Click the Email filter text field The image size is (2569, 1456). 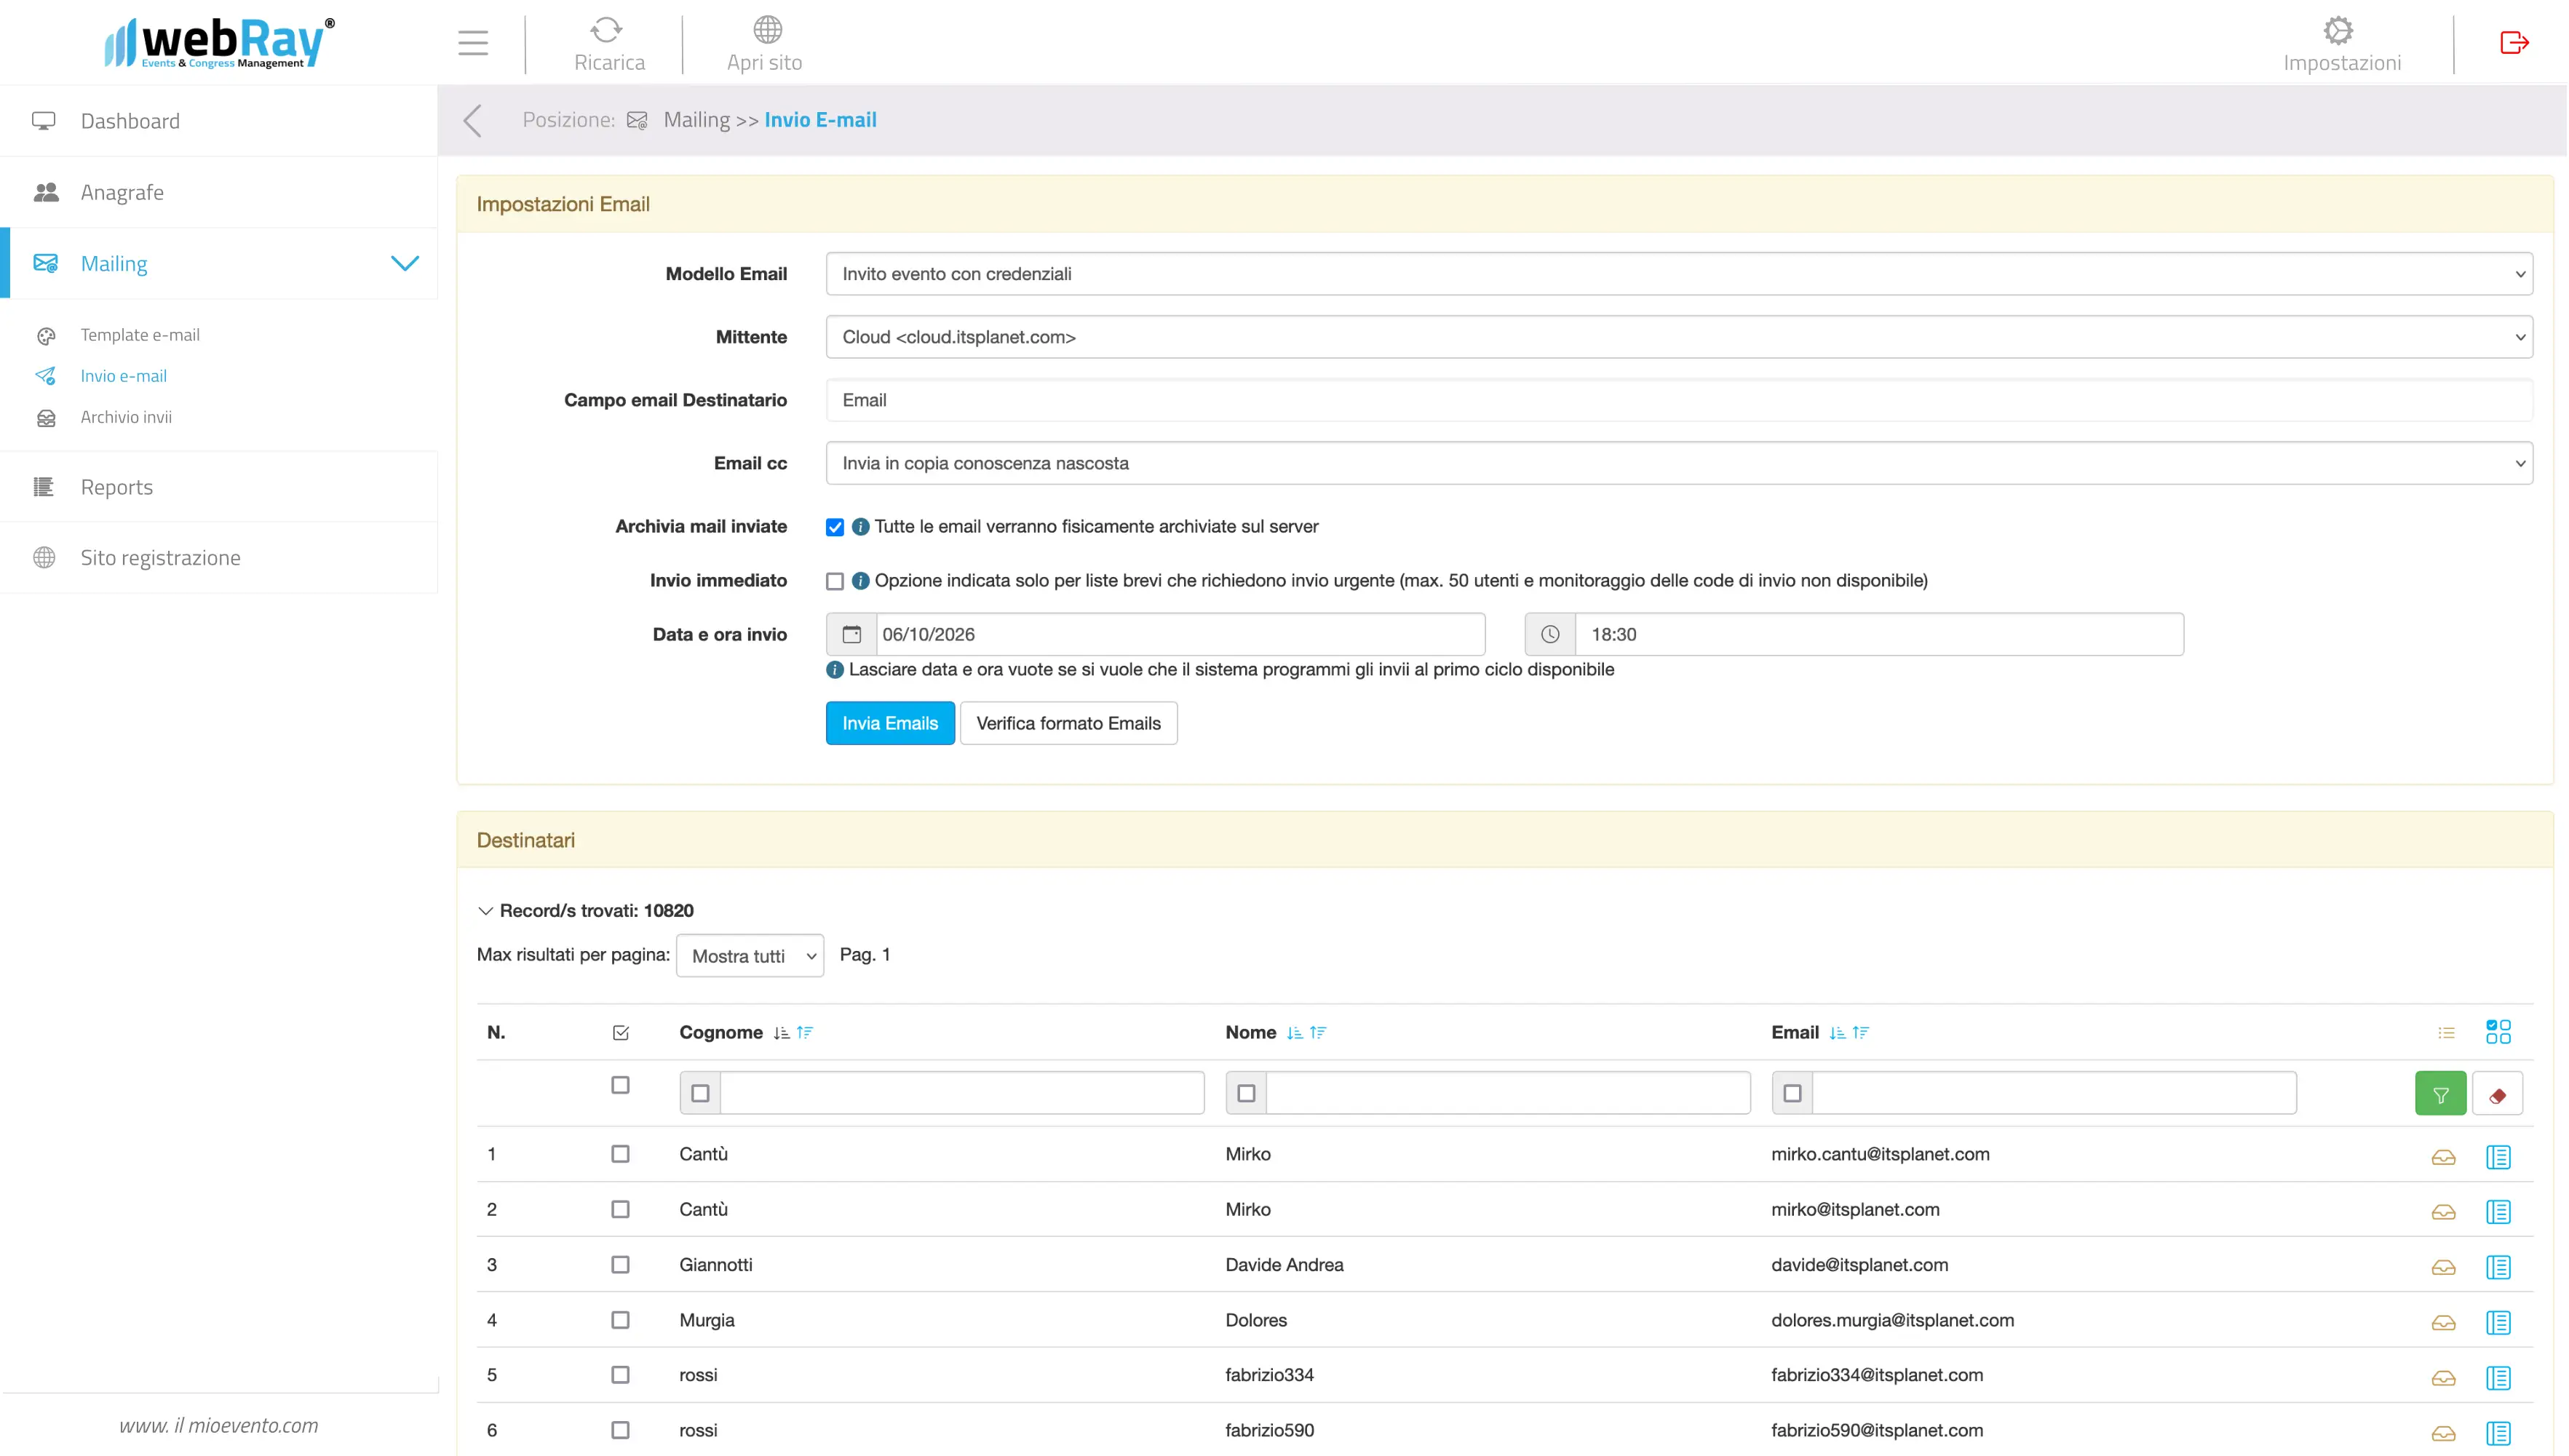coord(2054,1093)
